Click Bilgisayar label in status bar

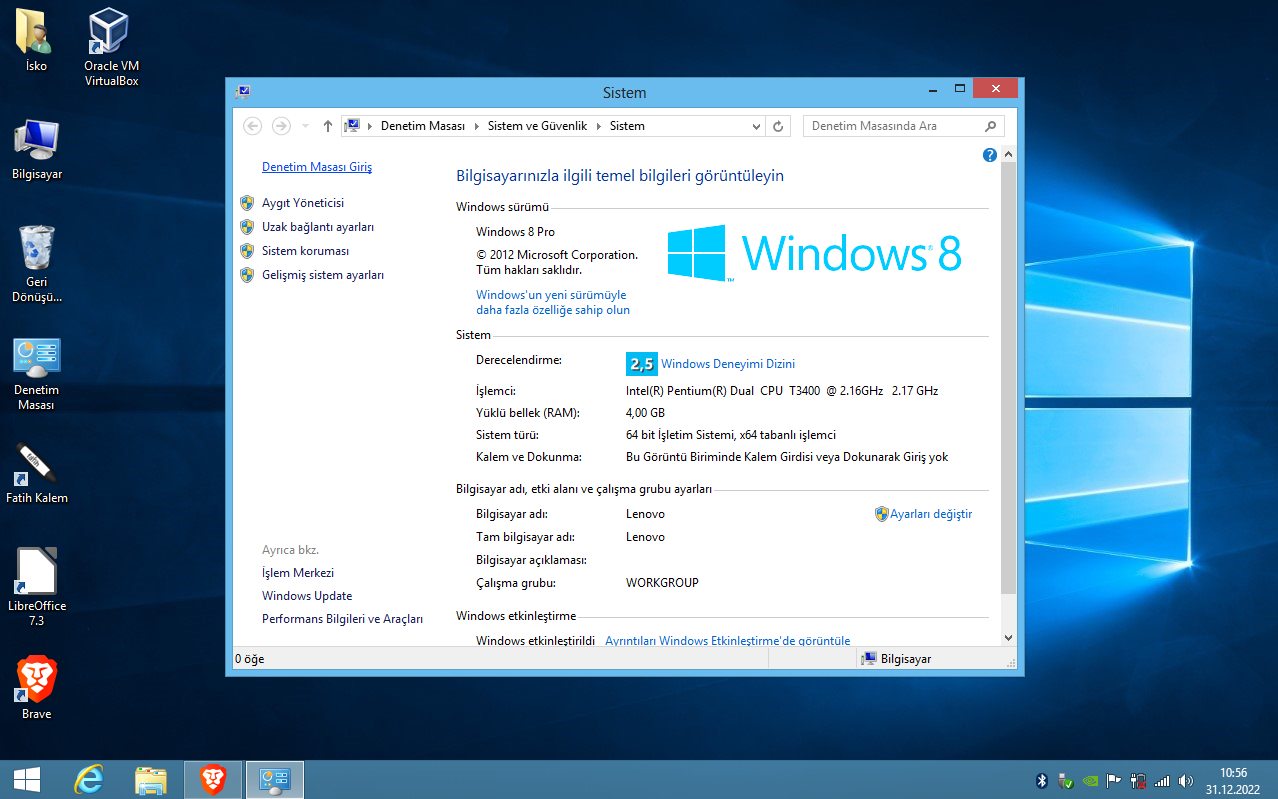(x=905, y=659)
